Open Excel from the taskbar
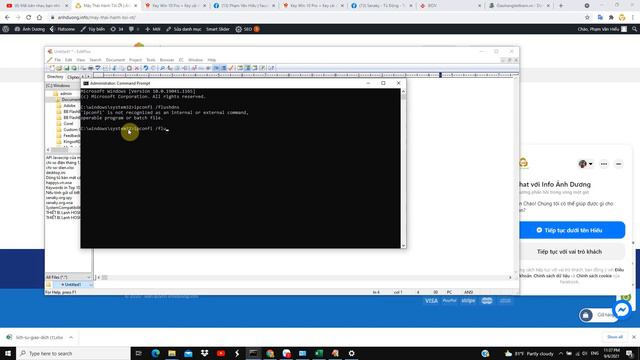The width and height of the screenshot is (640, 360). 319,353
